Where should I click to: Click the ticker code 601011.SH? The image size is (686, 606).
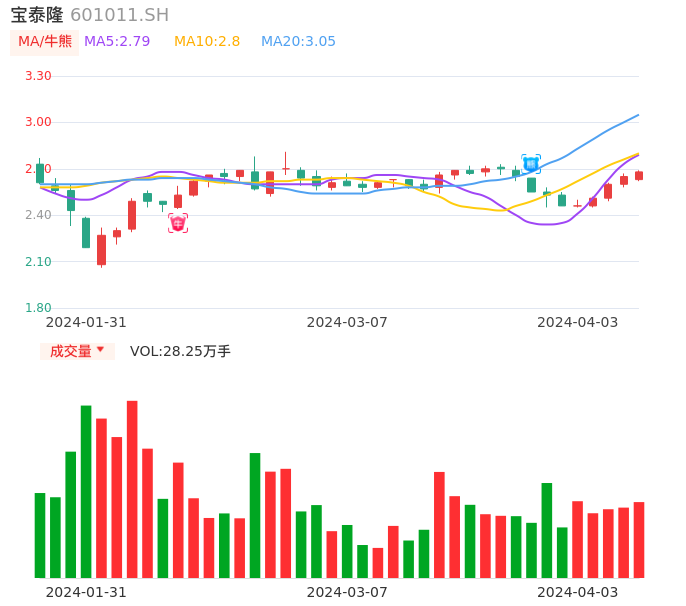click(x=119, y=15)
